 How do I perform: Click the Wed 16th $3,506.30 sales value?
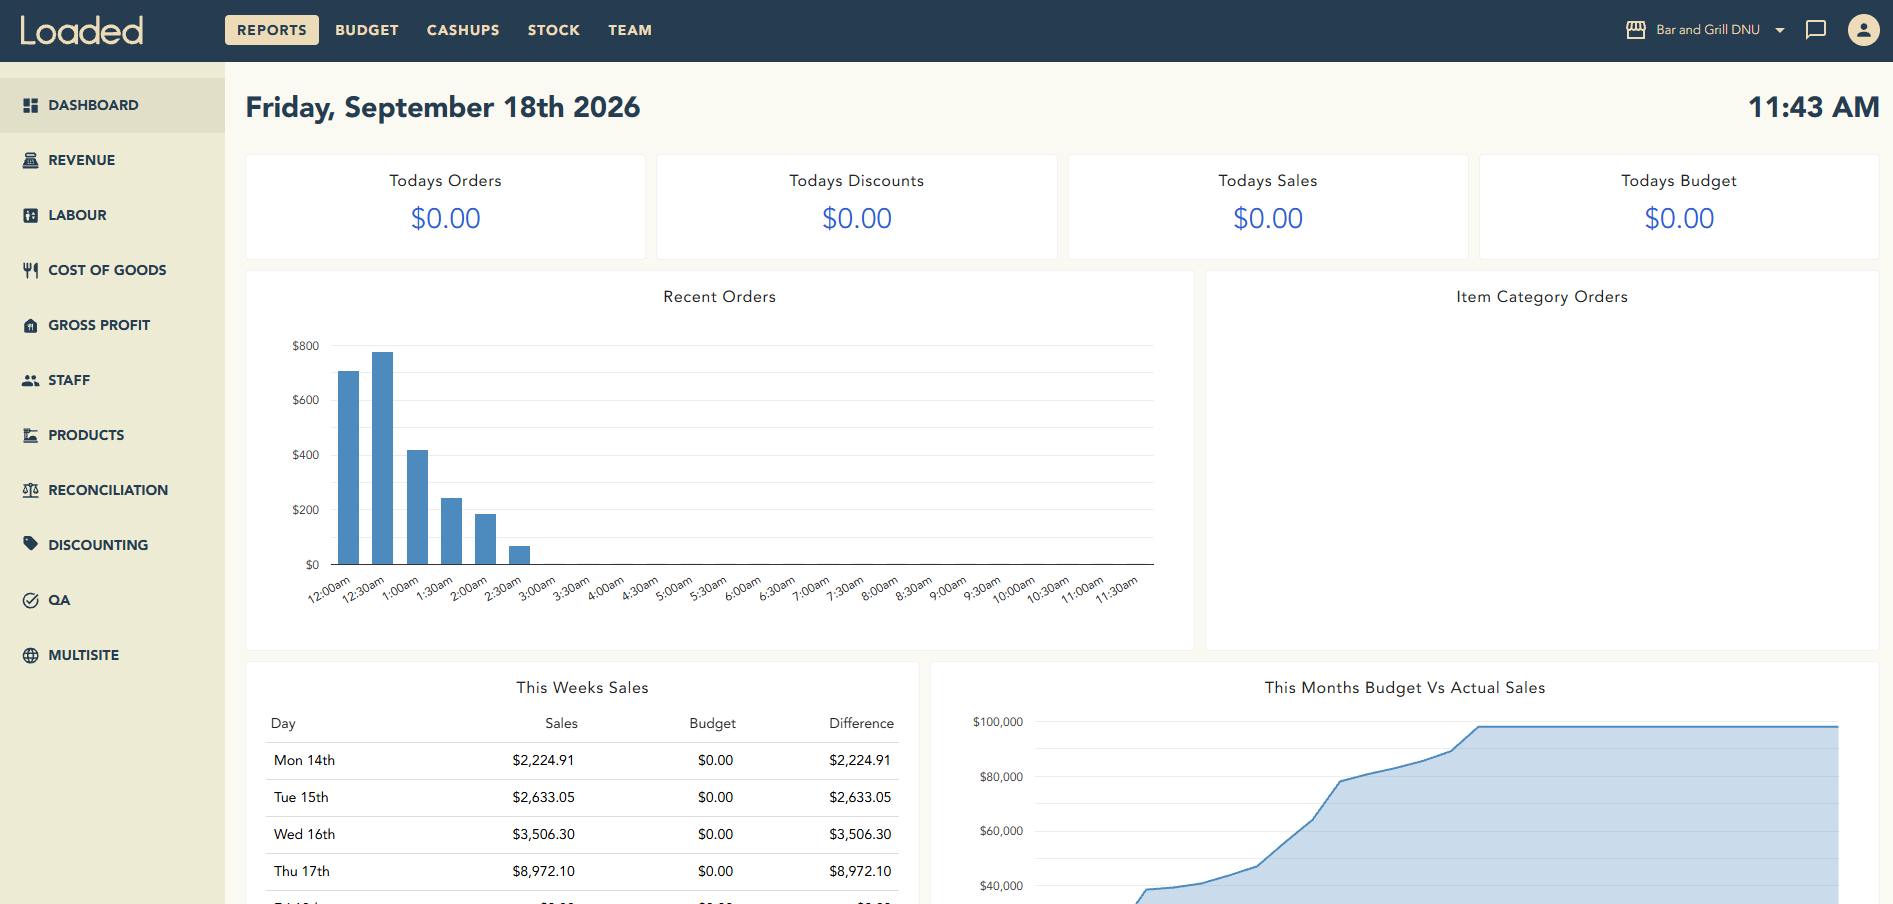[543, 834]
